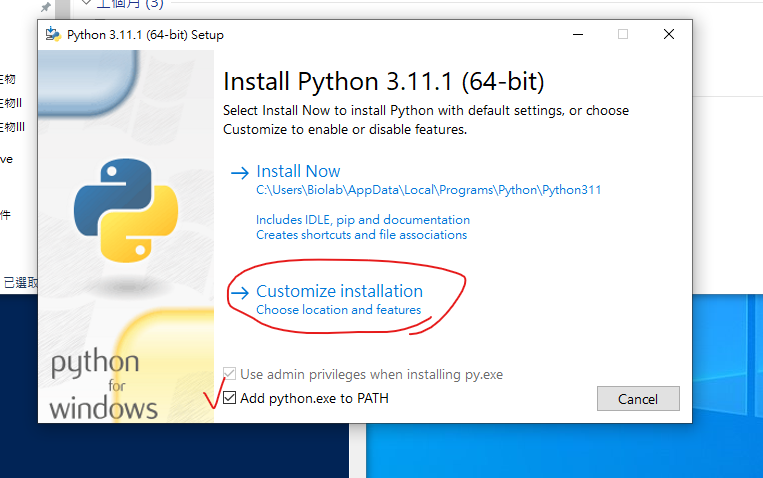The image size is (763, 478).
Task: Collapse the 上個月 (3) group in Explorer
Action: click(x=86, y=3)
